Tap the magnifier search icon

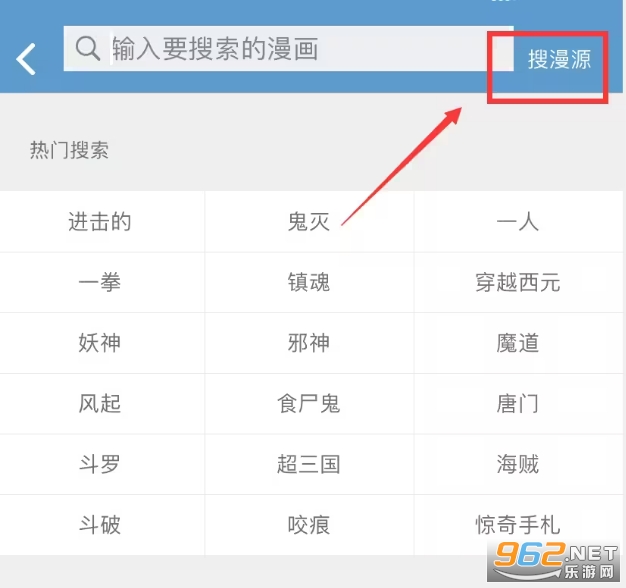tap(87, 48)
